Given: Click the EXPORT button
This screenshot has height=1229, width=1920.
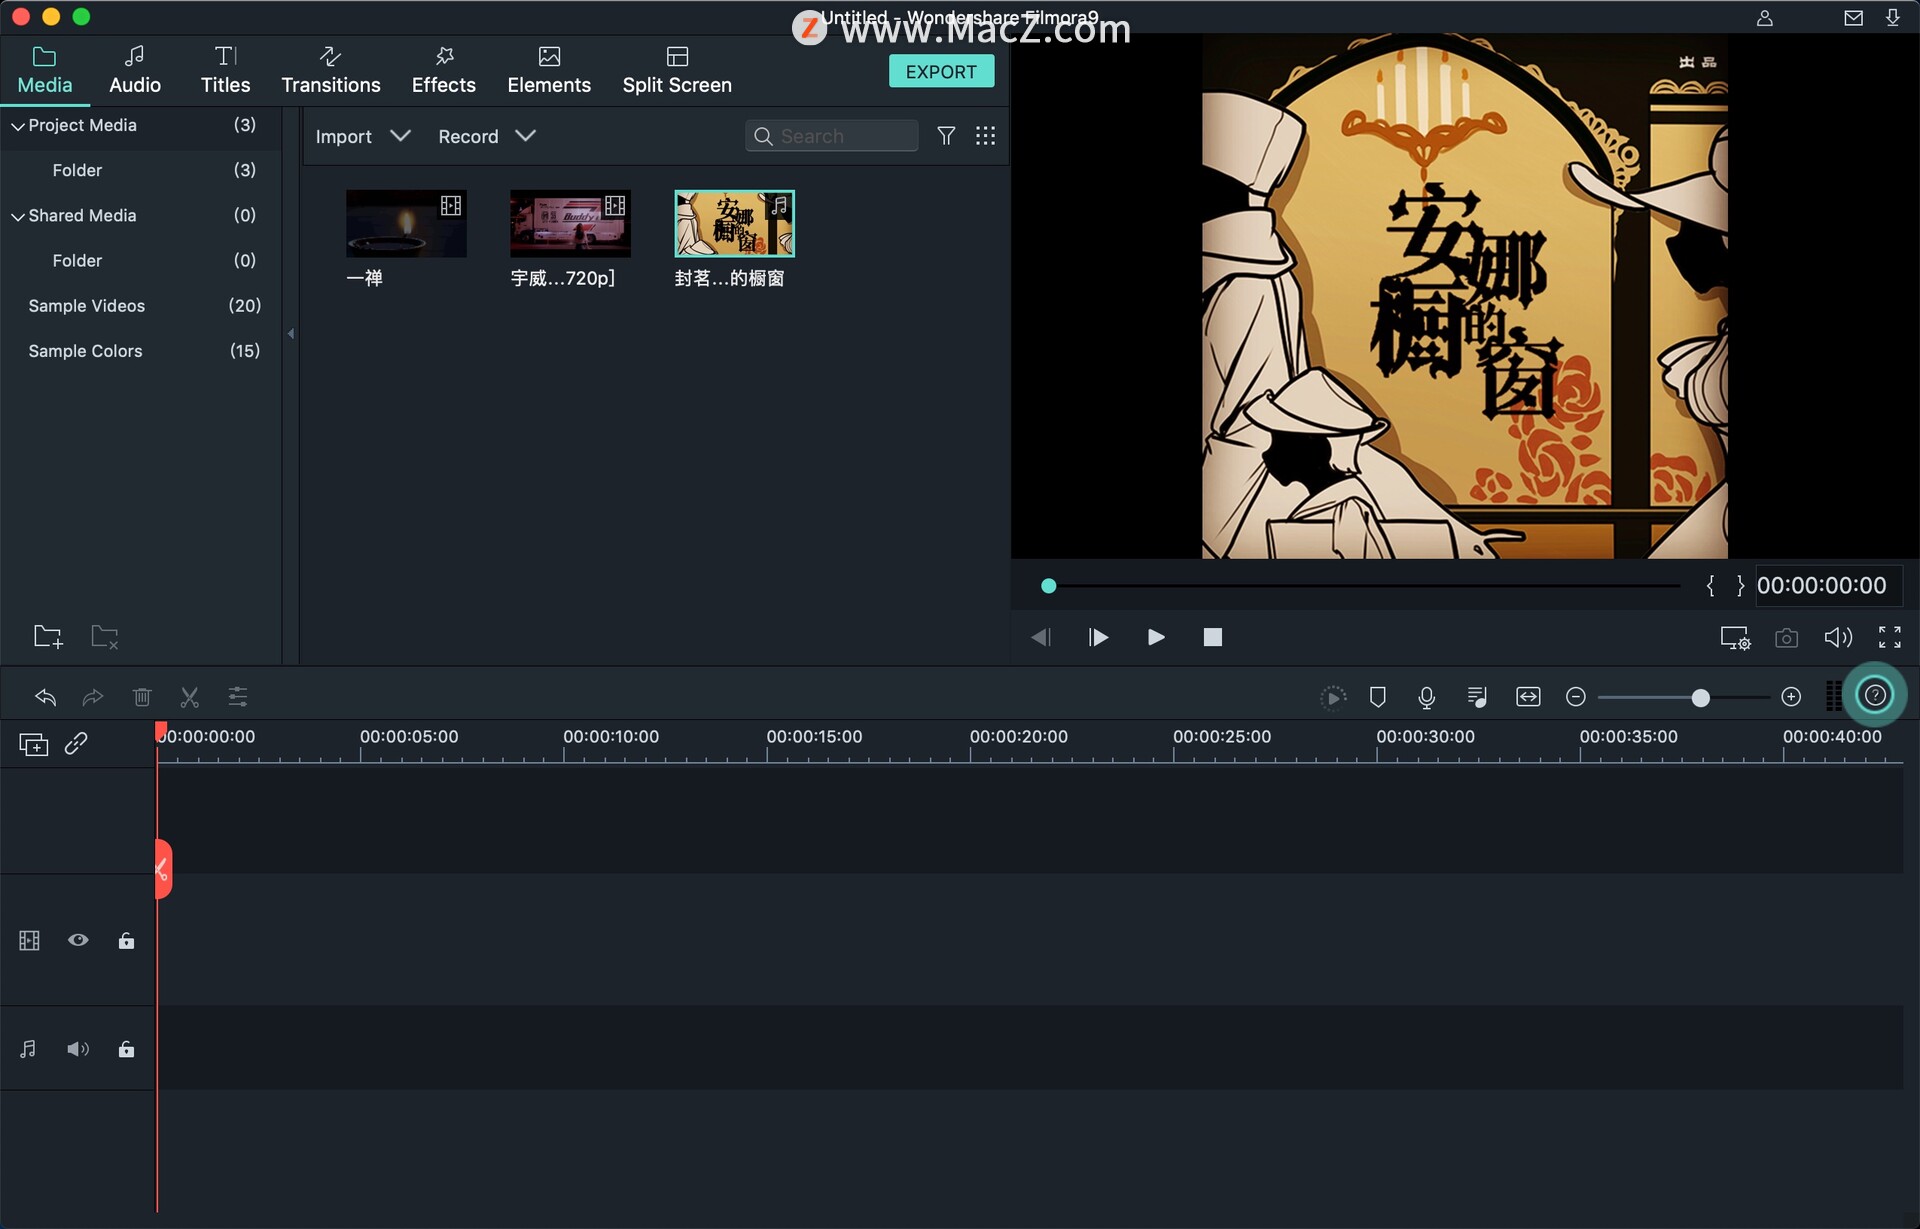Looking at the screenshot, I should click(x=941, y=71).
